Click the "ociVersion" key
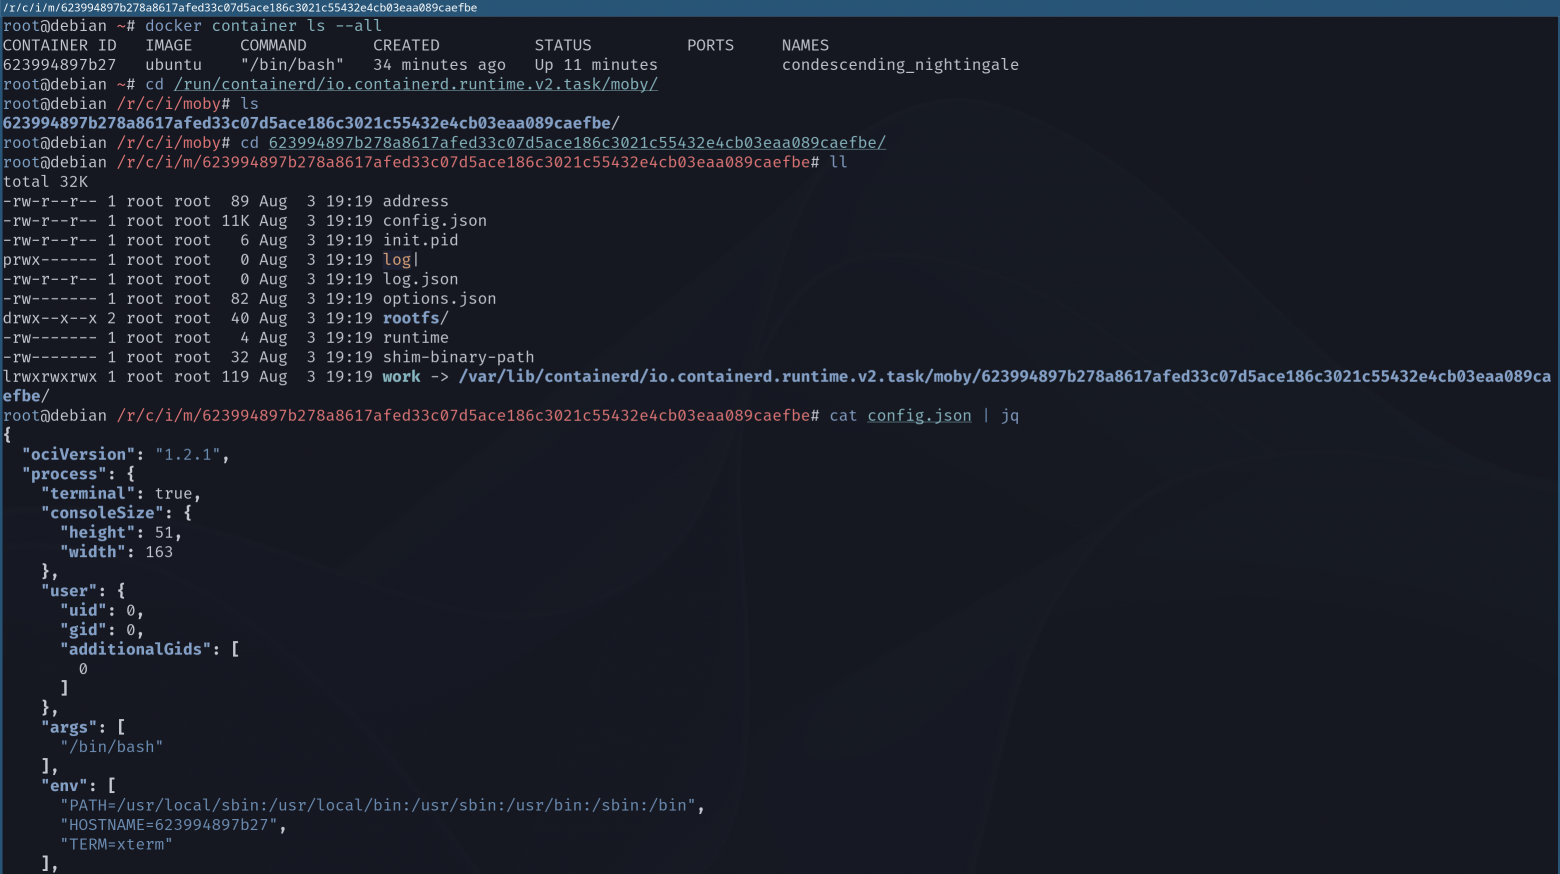Screen dimensions: 1560x874 click(x=79, y=455)
